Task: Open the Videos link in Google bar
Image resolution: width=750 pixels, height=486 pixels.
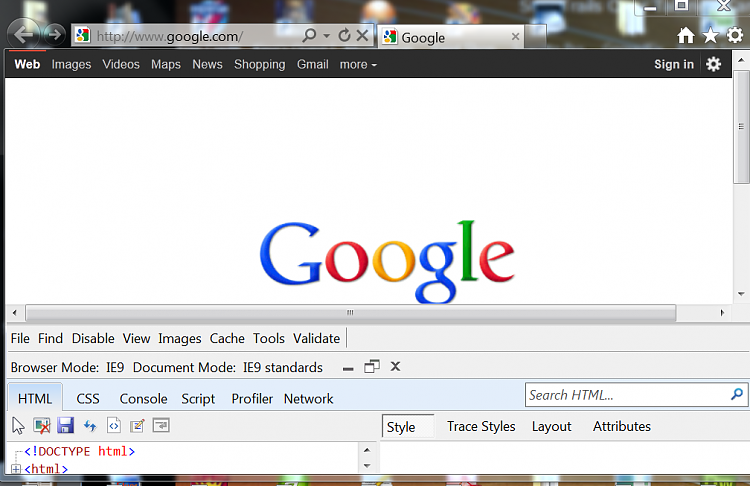Action: coord(121,64)
